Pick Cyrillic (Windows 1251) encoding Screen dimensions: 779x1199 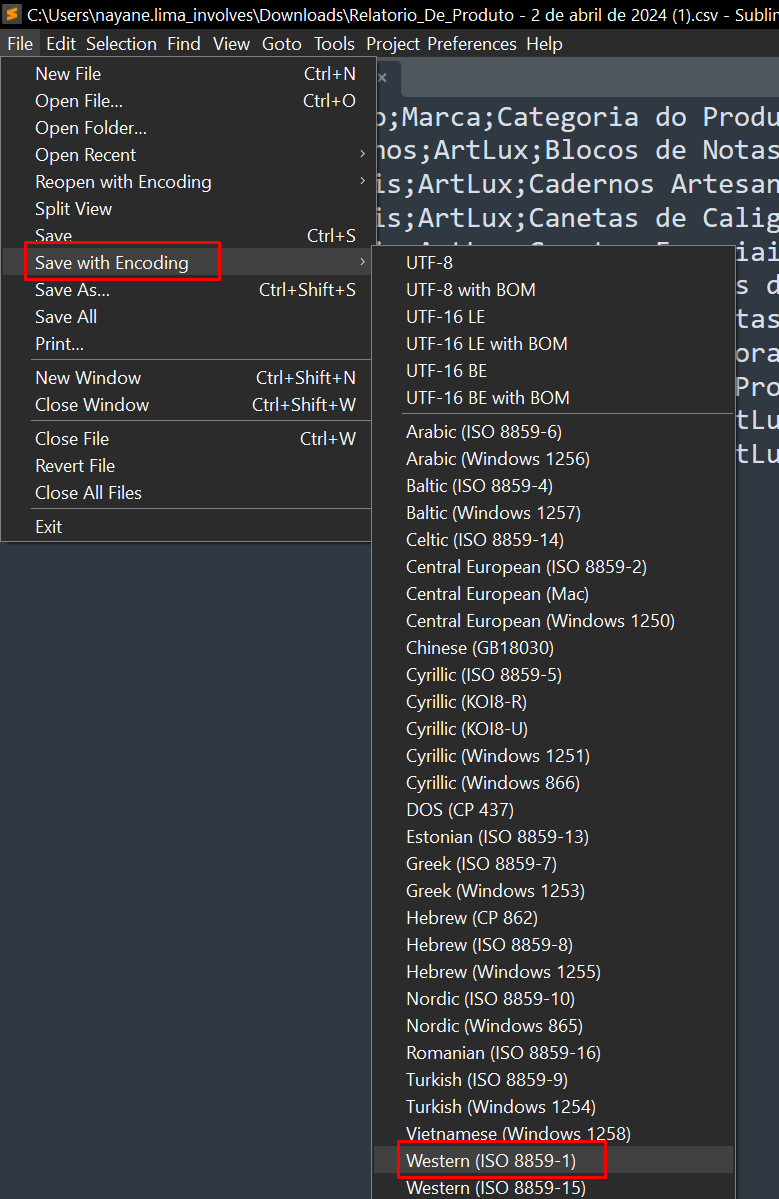[497, 756]
